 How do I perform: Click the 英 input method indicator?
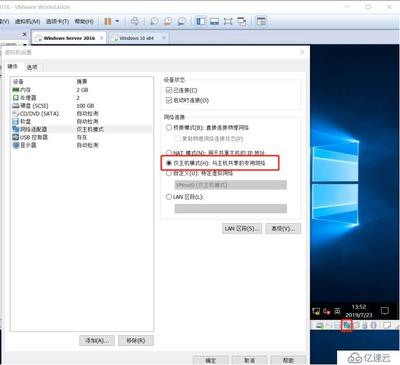click(x=337, y=311)
